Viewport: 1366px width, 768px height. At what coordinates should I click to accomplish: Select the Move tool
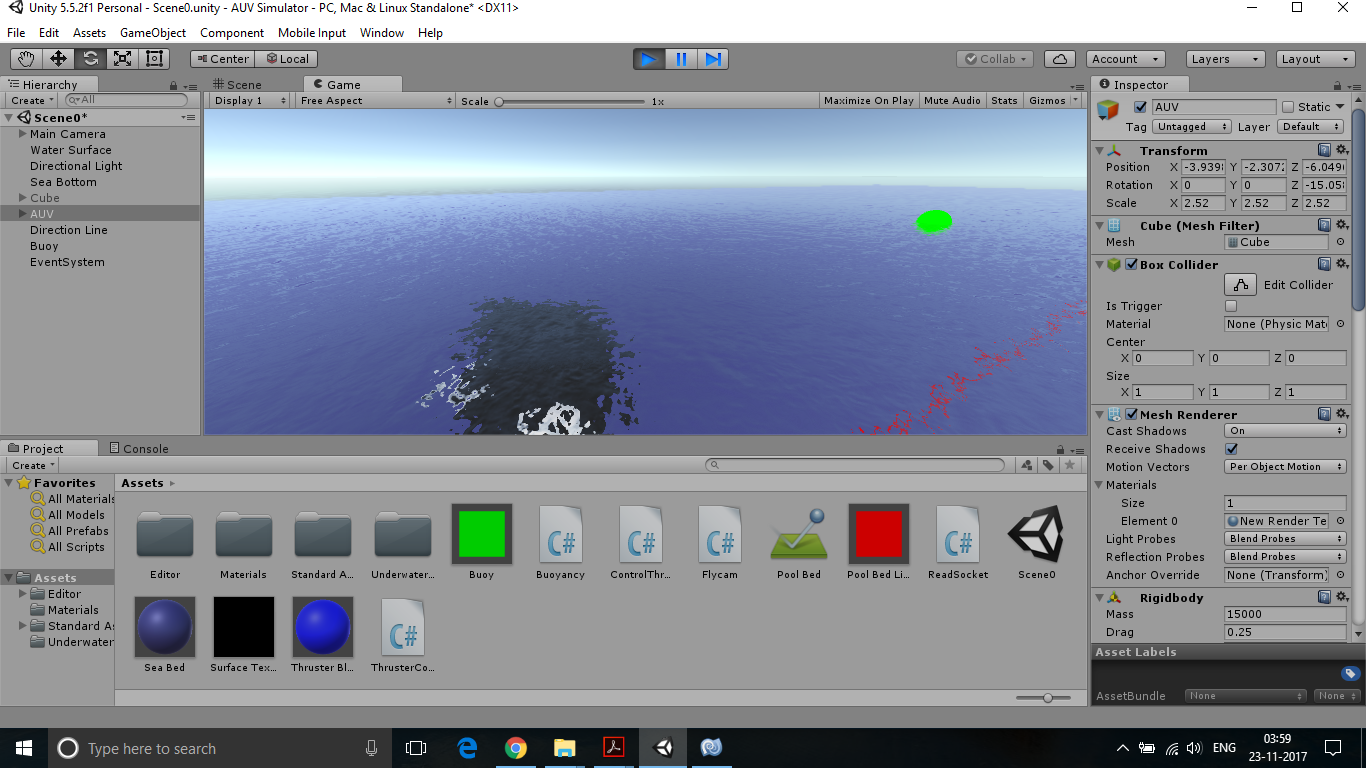pos(58,58)
